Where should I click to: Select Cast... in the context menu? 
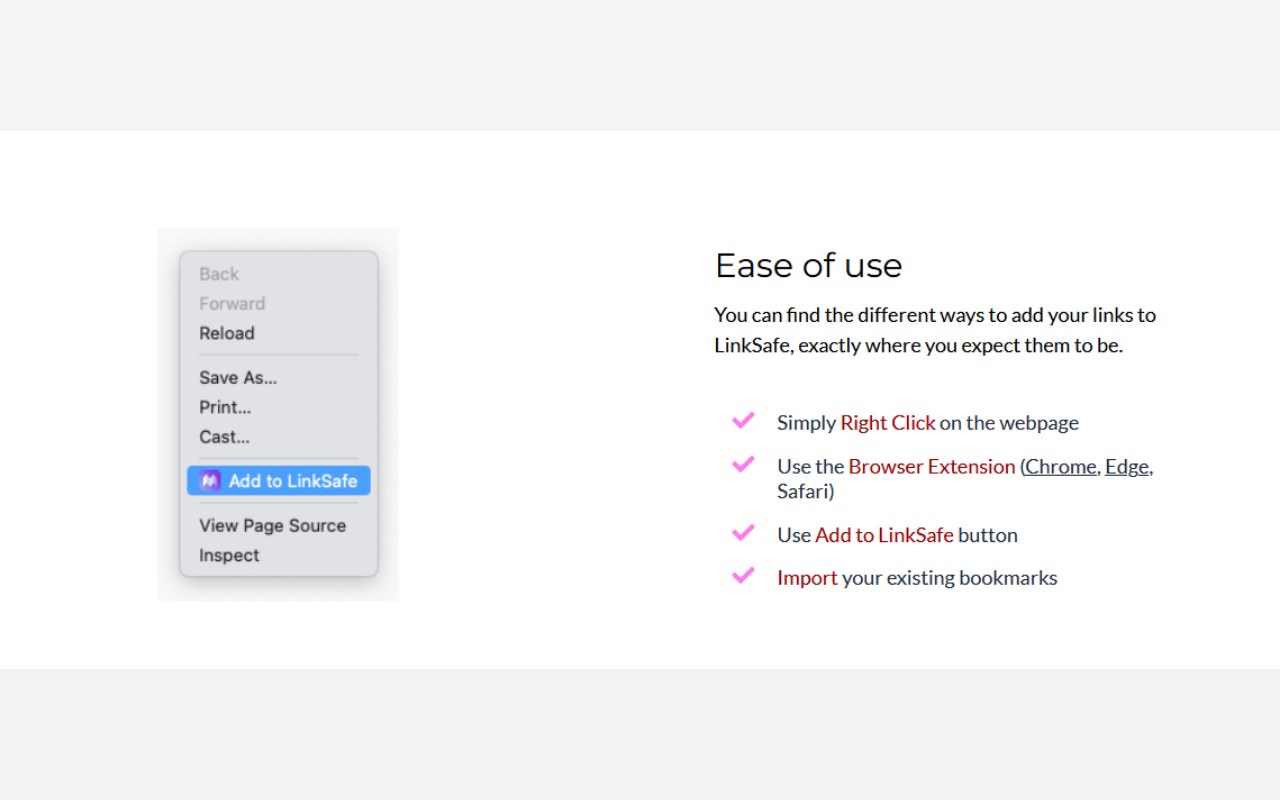click(224, 437)
